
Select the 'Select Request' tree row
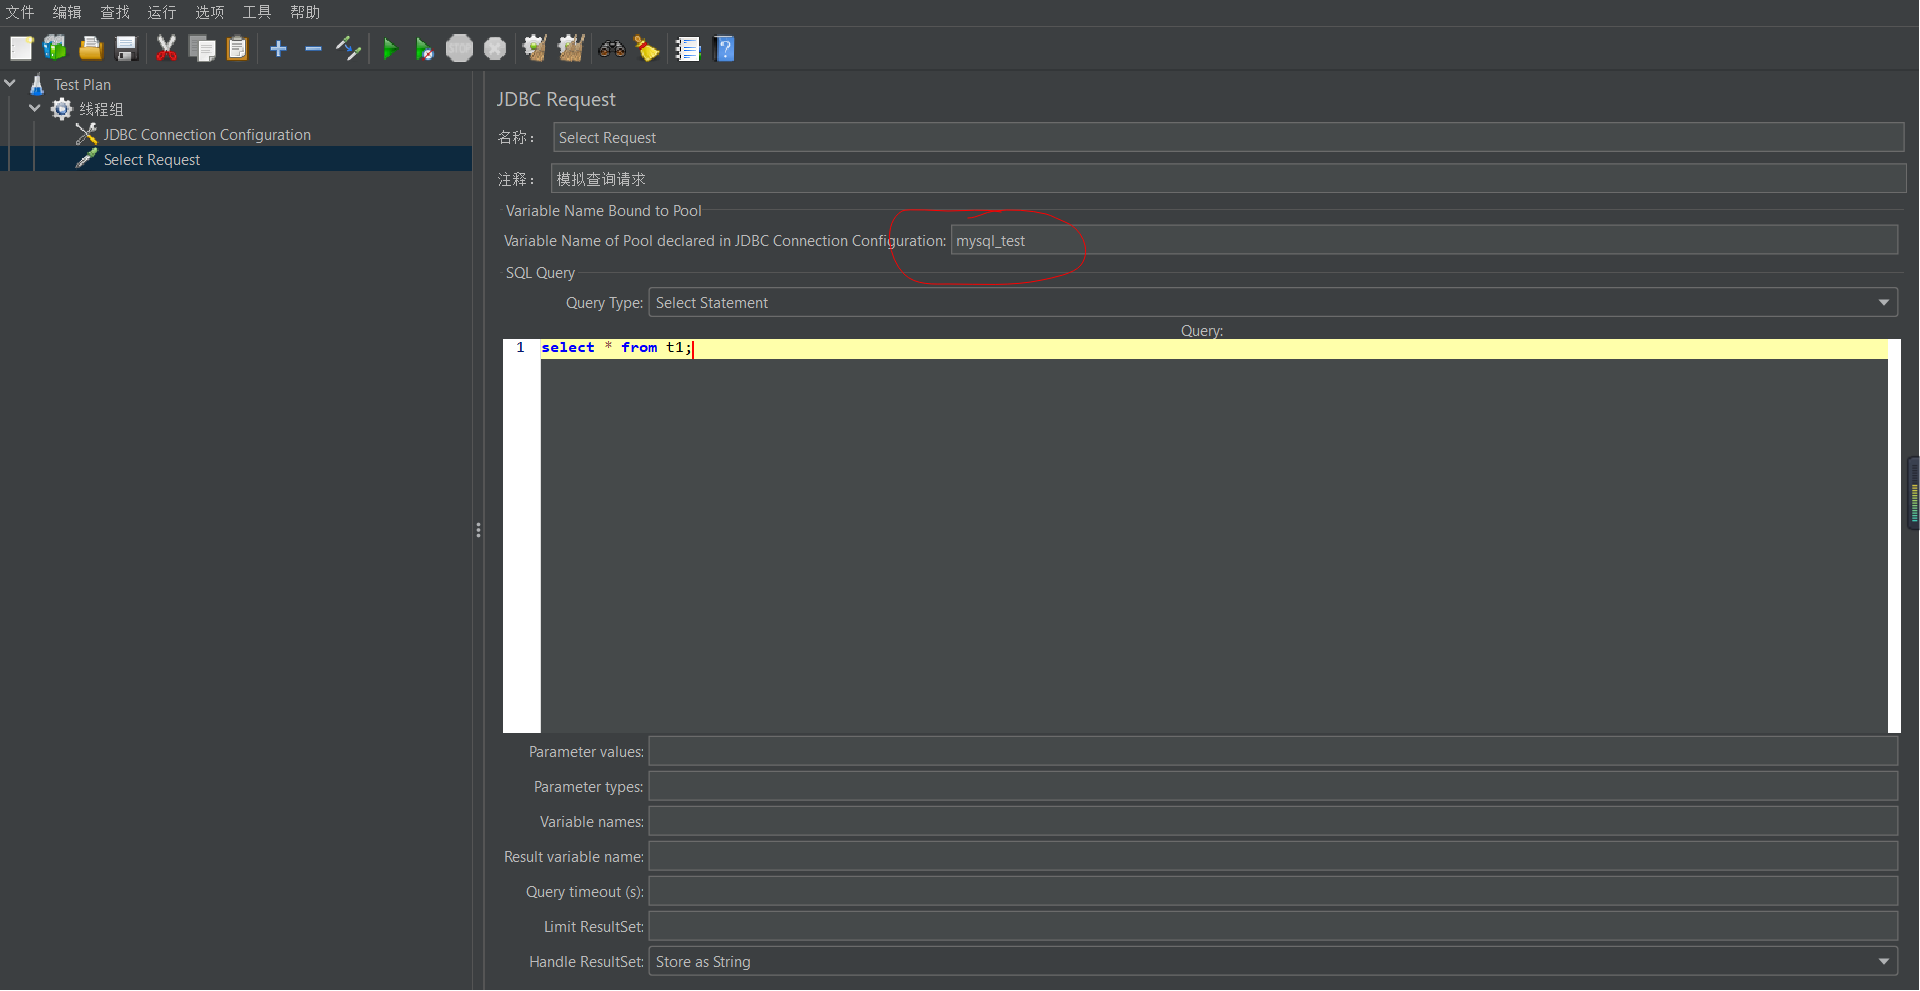pos(152,159)
